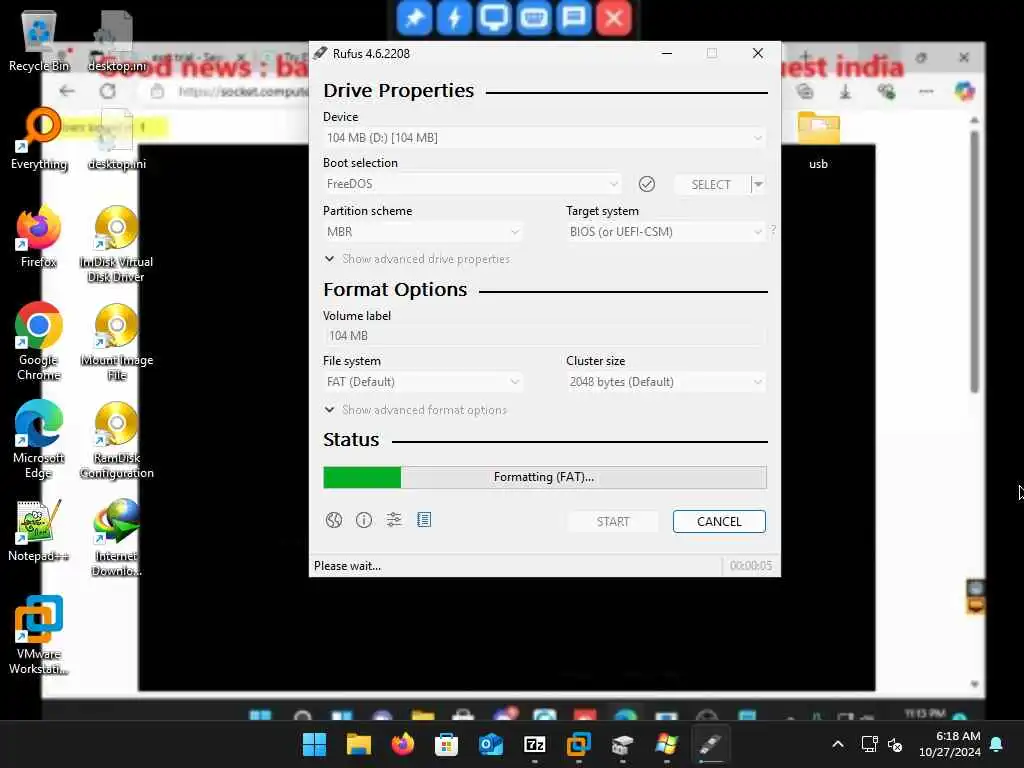Open Firefox desktop shortcut
Image resolution: width=1024 pixels, height=768 pixels.
tap(39, 236)
